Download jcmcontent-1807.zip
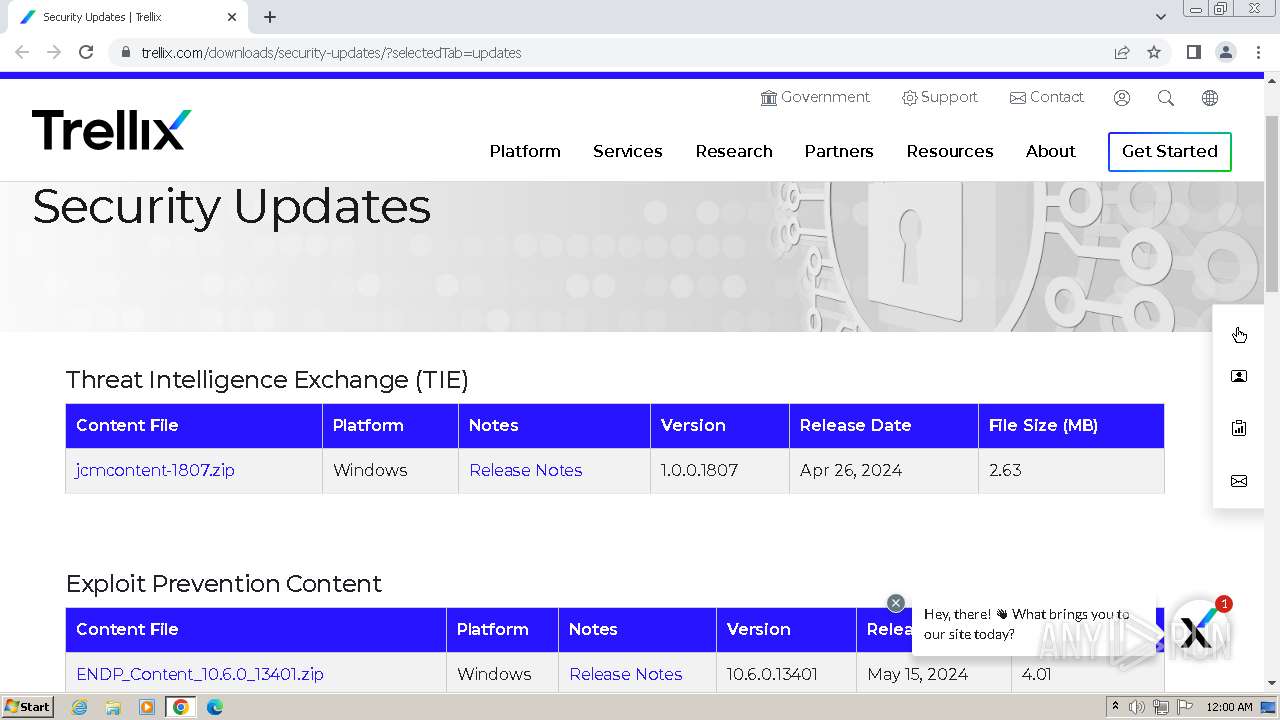Image resolution: width=1280 pixels, height=720 pixels. click(x=155, y=470)
